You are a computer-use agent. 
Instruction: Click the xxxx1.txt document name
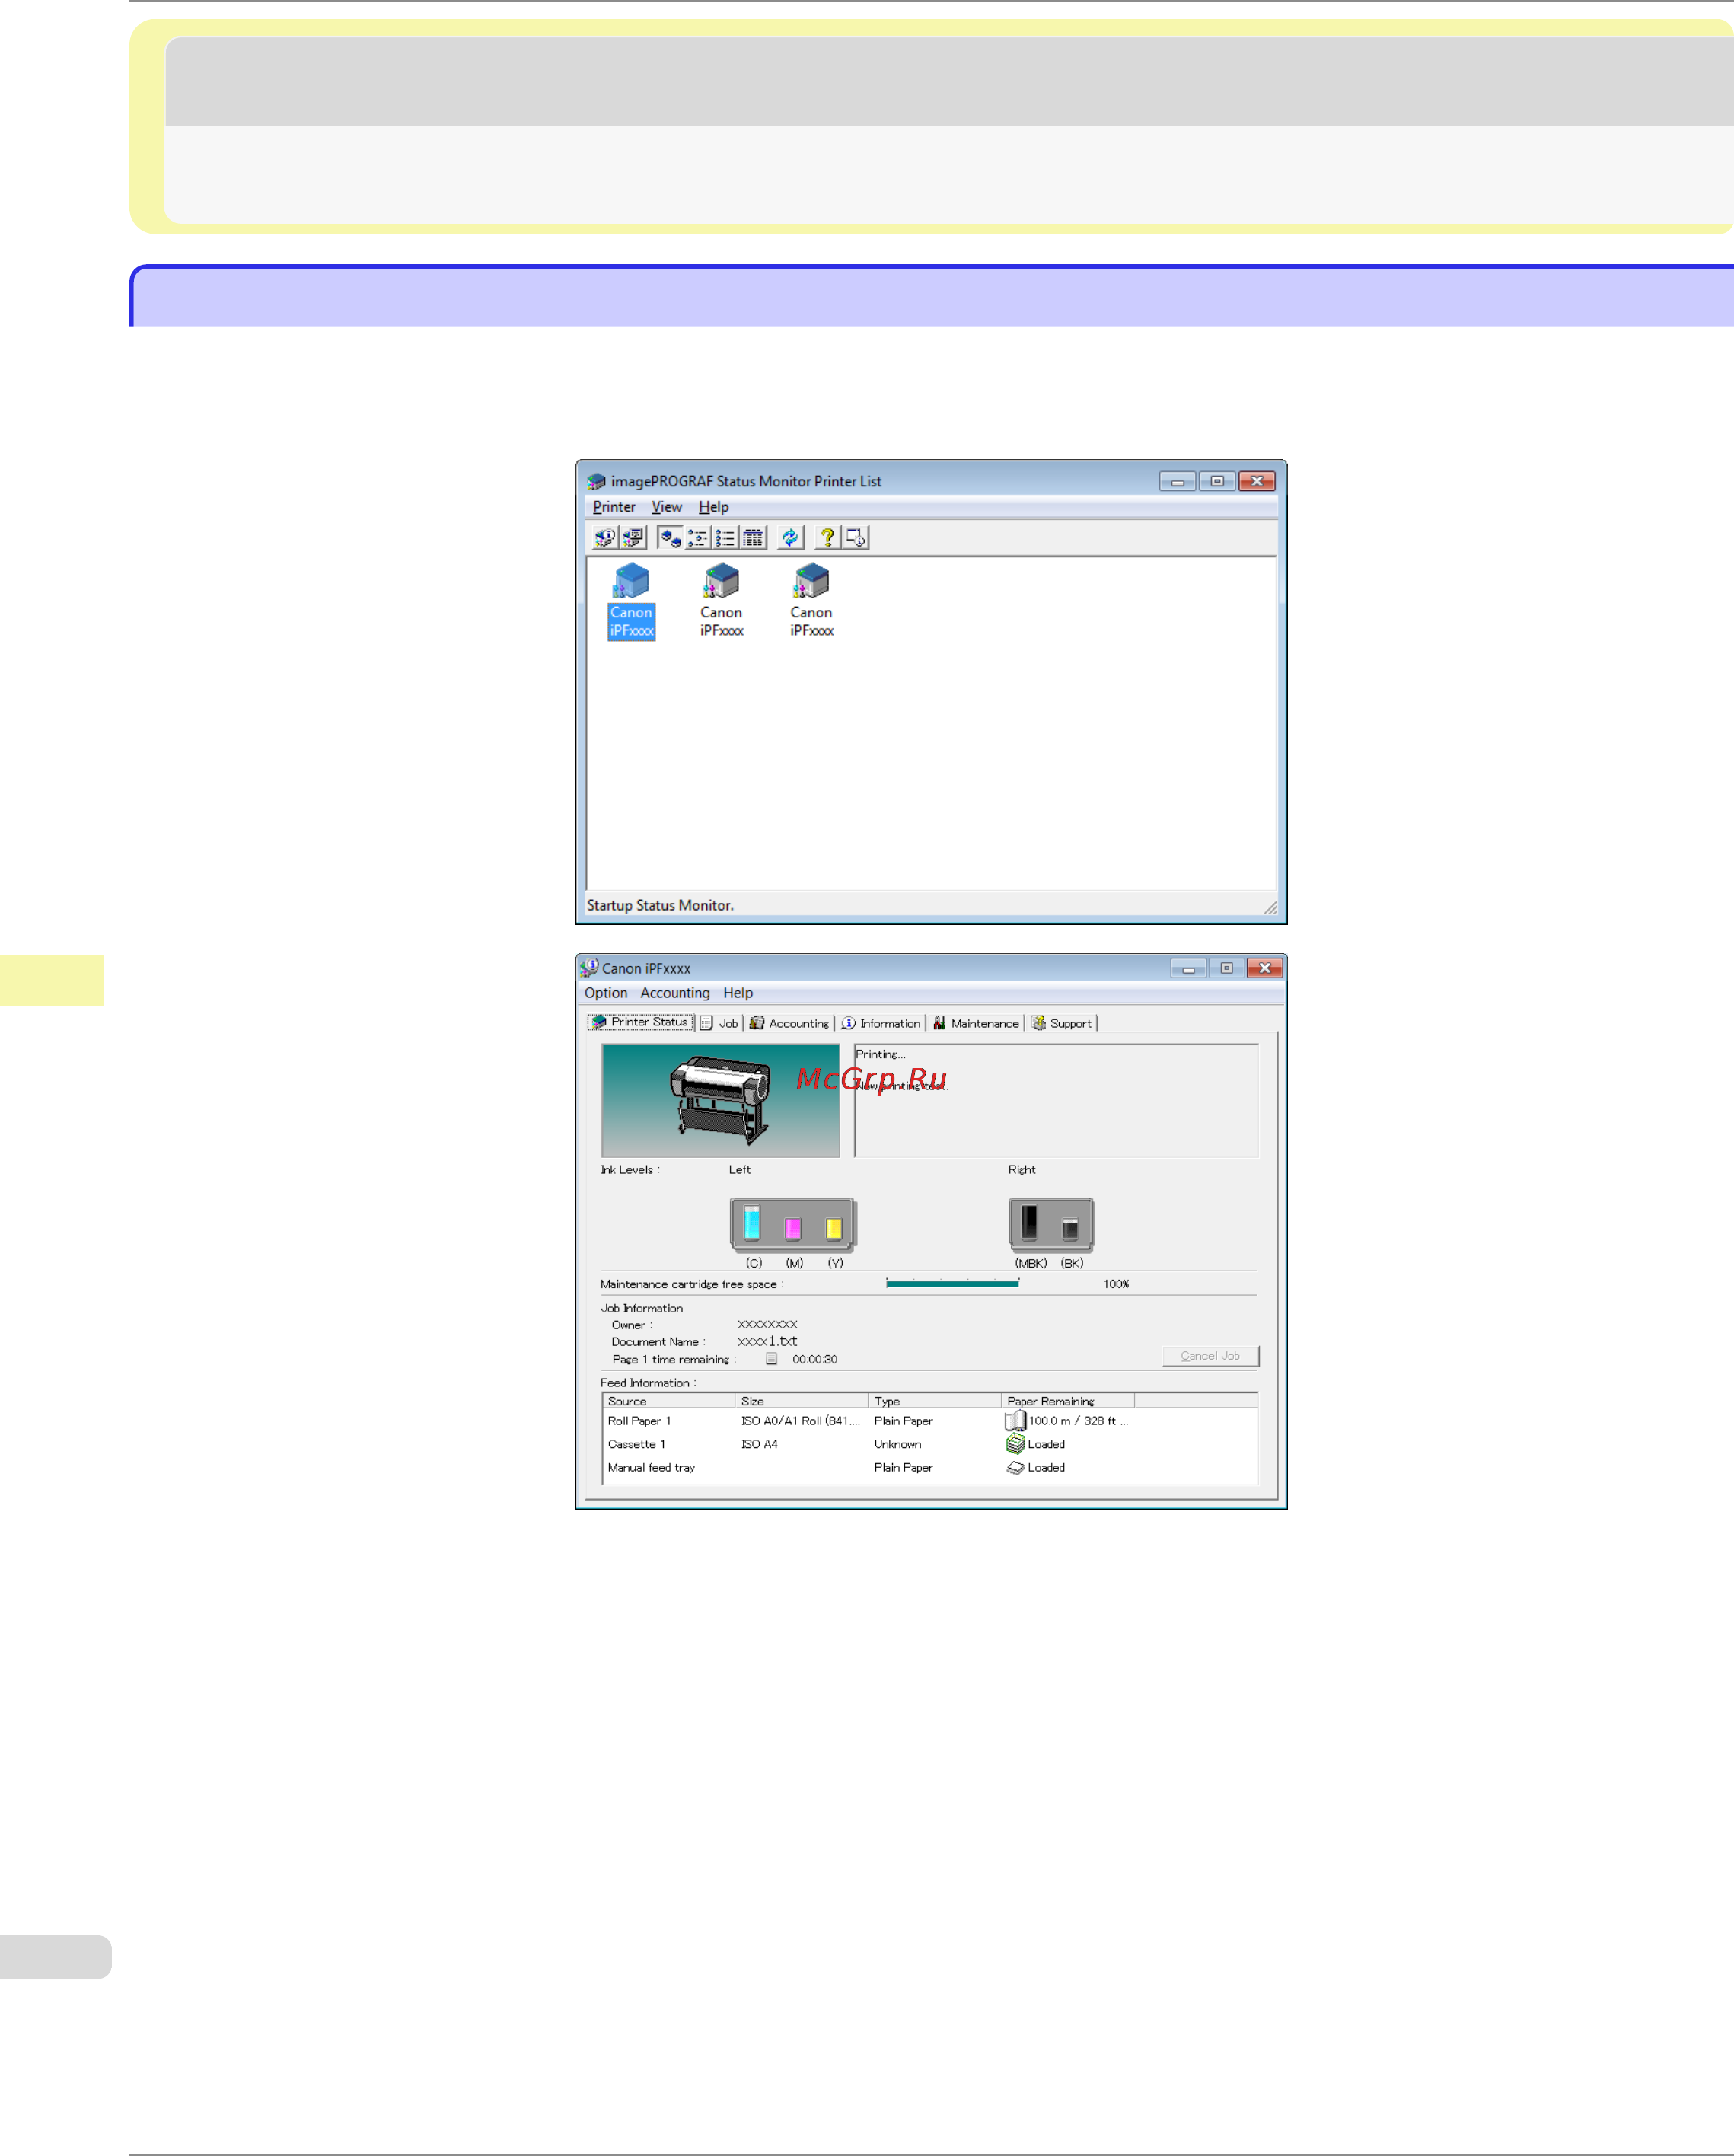[767, 1342]
